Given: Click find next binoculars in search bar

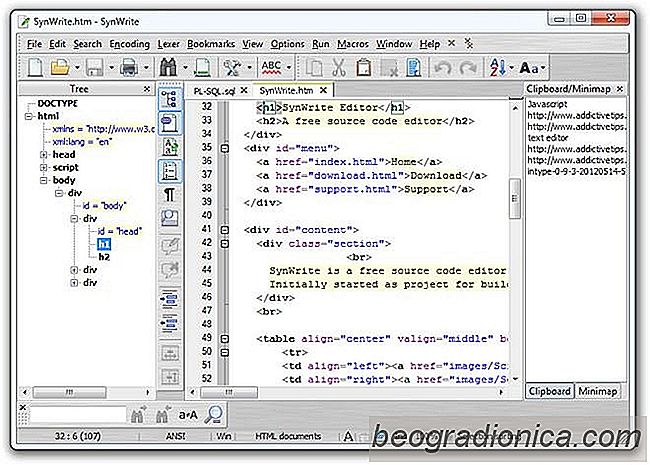Looking at the screenshot, I should 138,414.
